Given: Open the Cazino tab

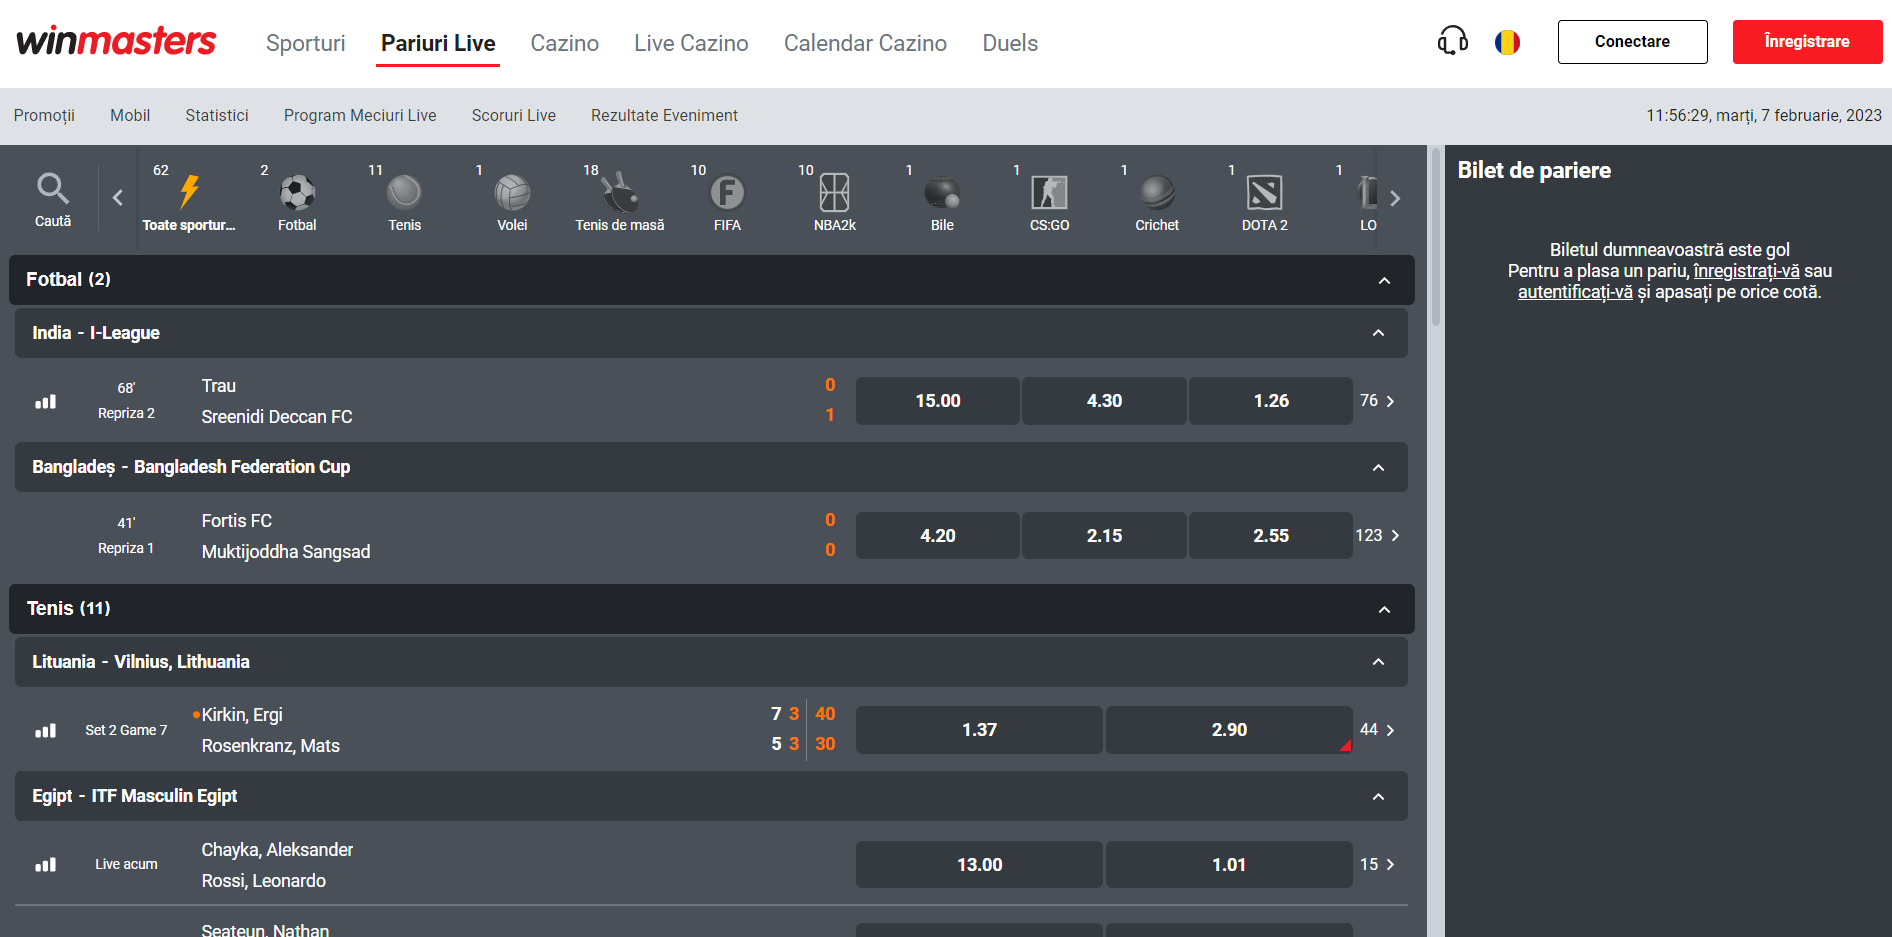Looking at the screenshot, I should (x=565, y=43).
